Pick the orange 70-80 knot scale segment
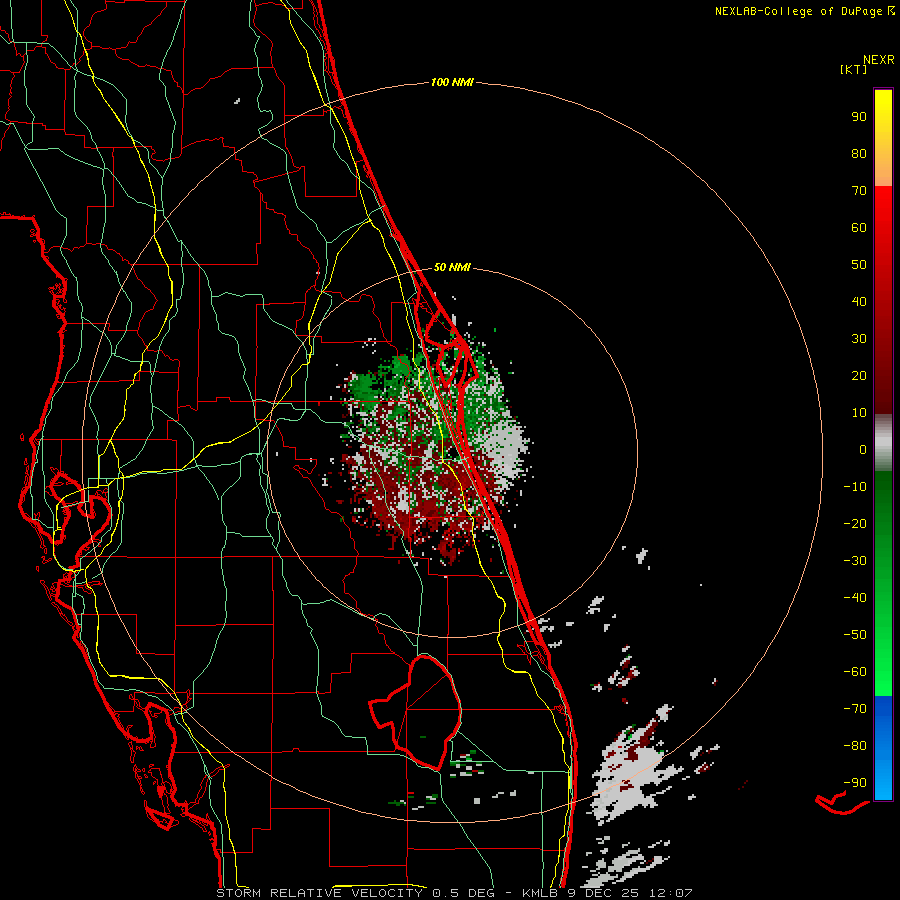Image resolution: width=900 pixels, height=900 pixels. (x=883, y=169)
